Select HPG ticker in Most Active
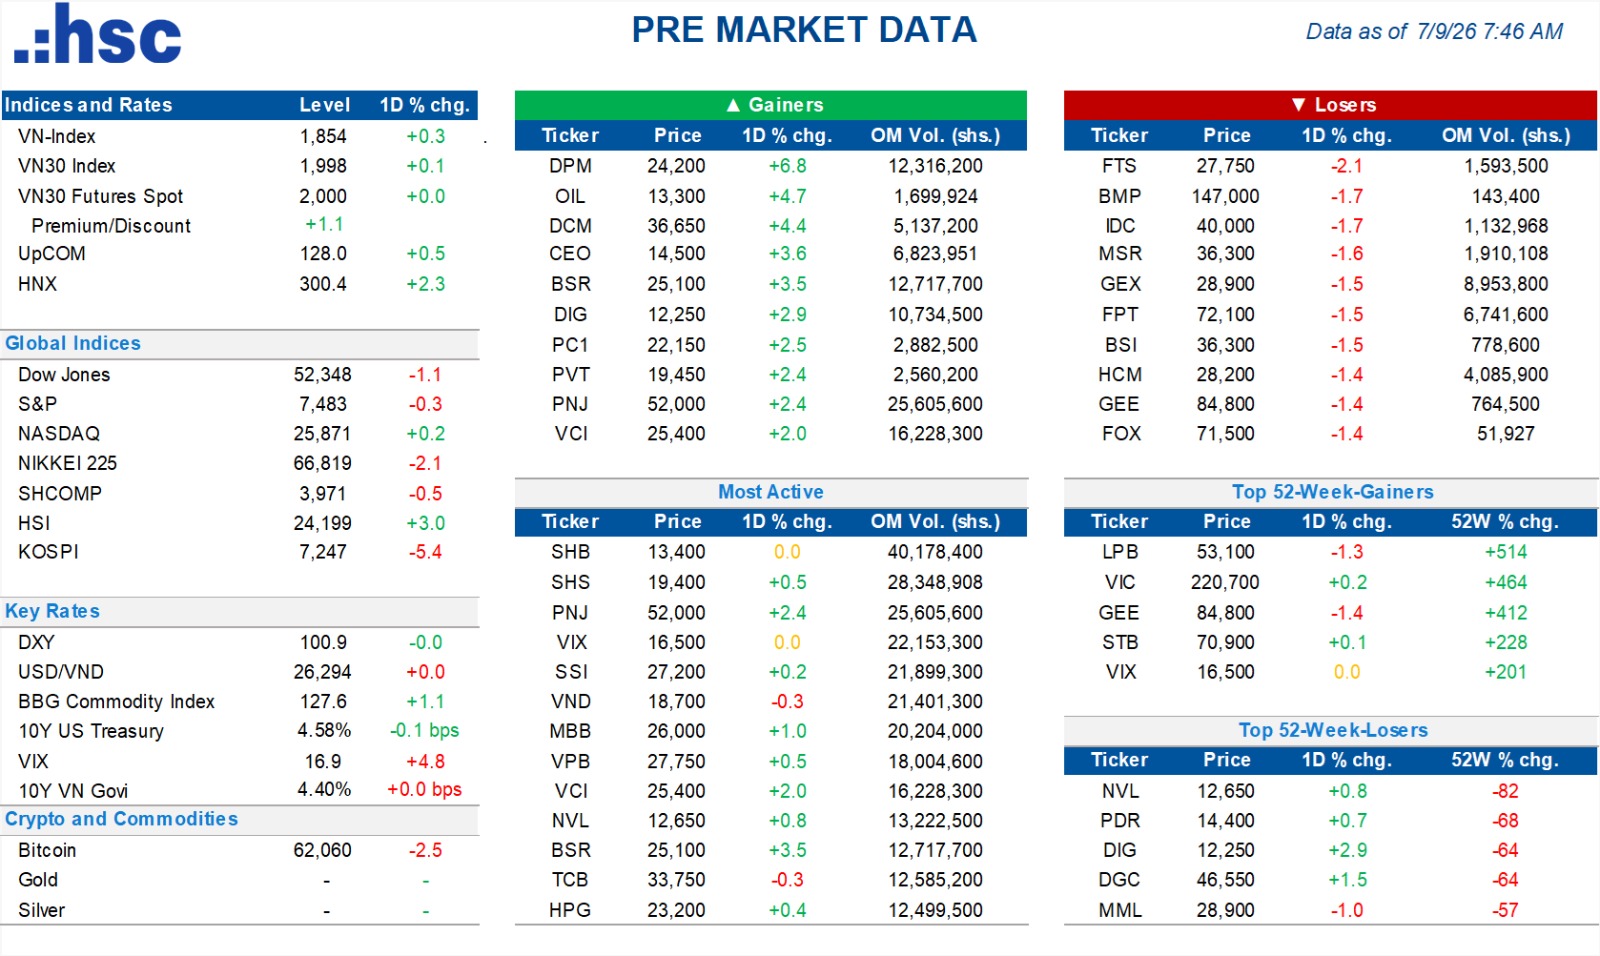This screenshot has width=1600, height=956. (x=570, y=910)
